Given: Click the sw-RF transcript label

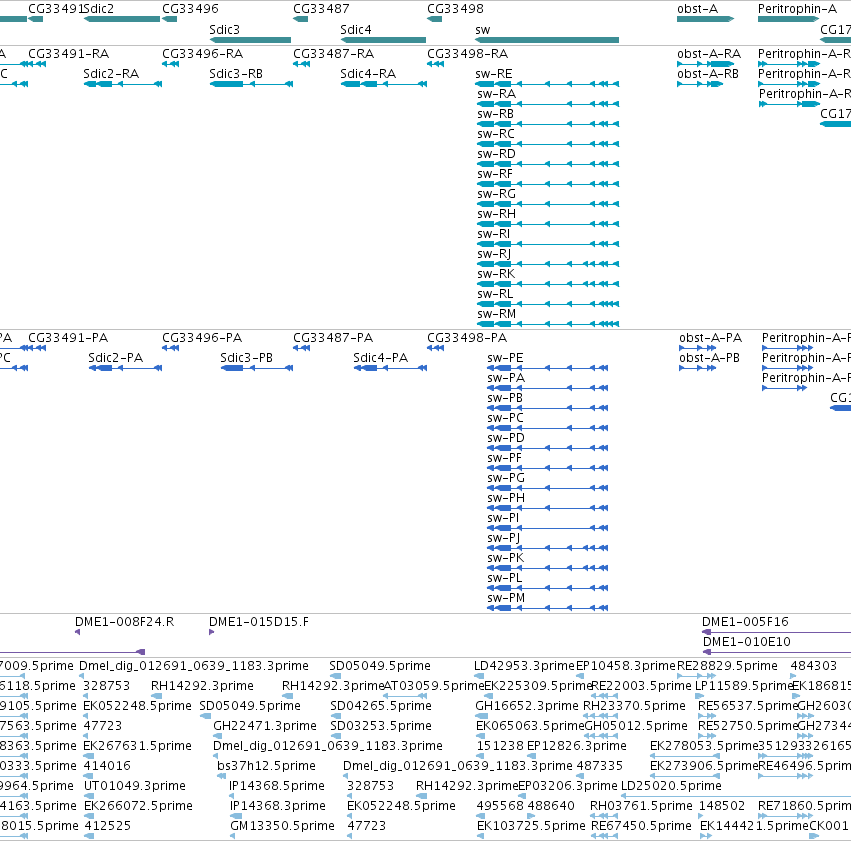Looking at the screenshot, I should click(495, 174).
